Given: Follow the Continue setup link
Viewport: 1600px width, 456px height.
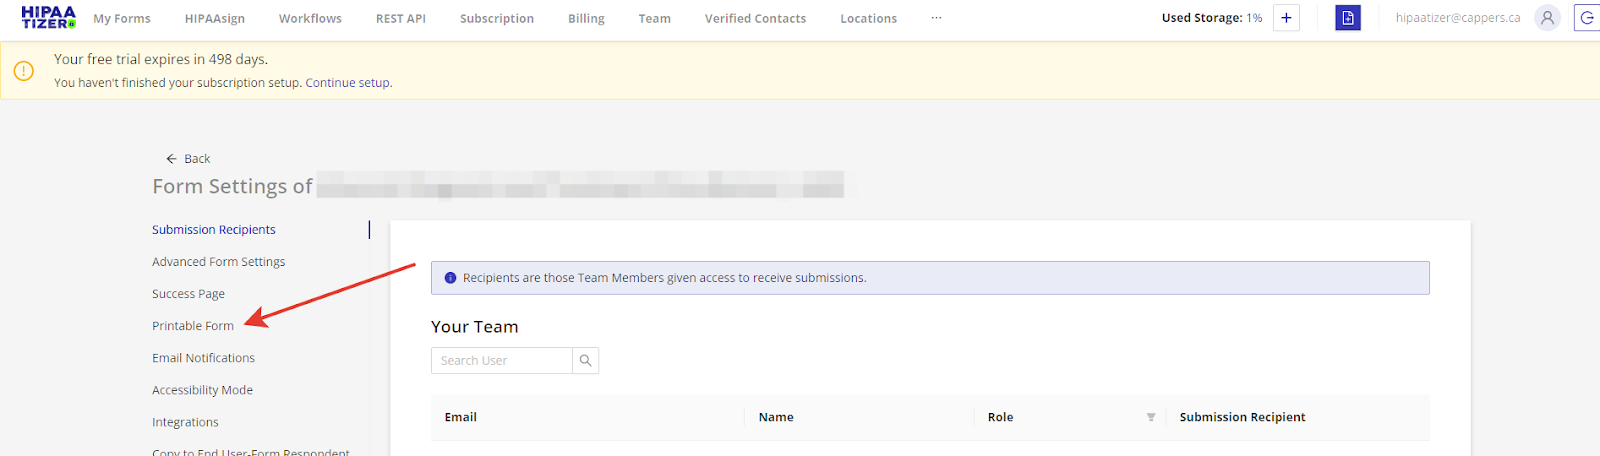Looking at the screenshot, I should pos(348,83).
